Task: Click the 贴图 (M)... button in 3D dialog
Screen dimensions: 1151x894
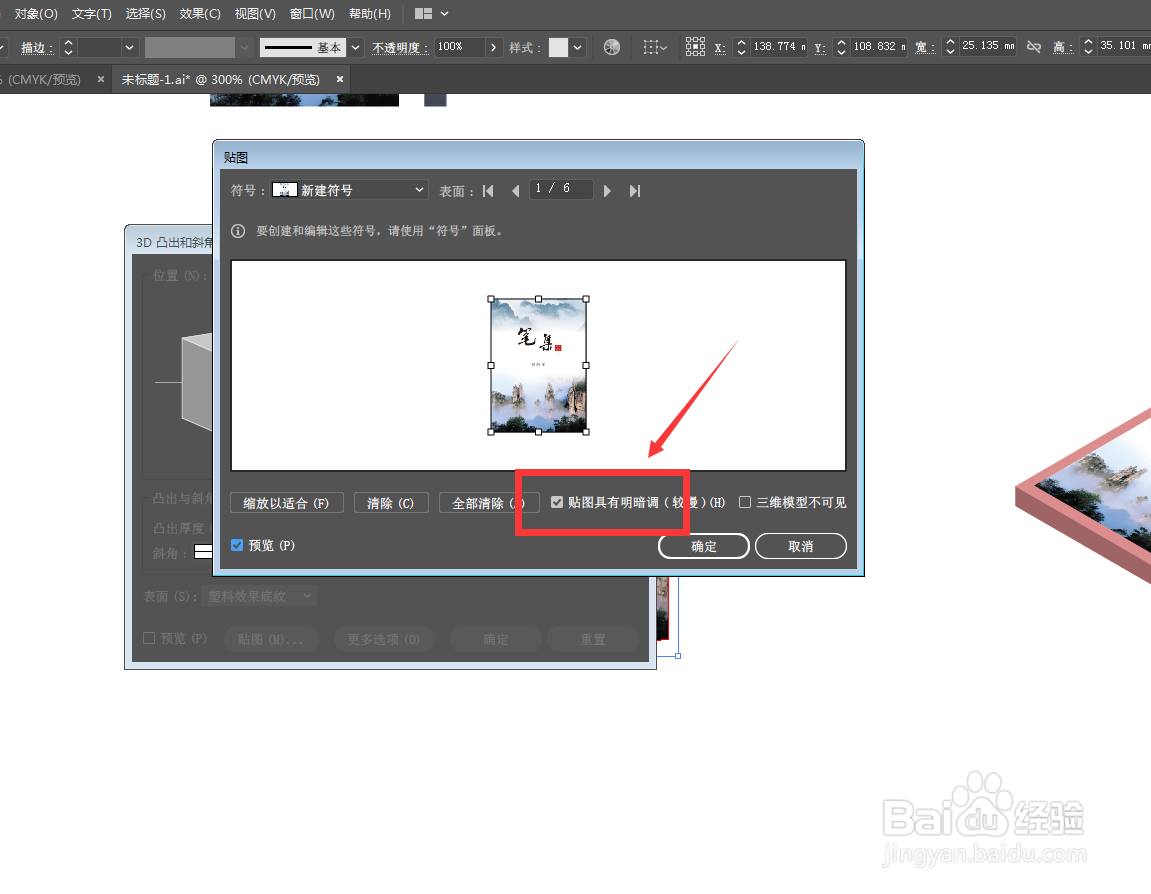Action: click(x=270, y=639)
